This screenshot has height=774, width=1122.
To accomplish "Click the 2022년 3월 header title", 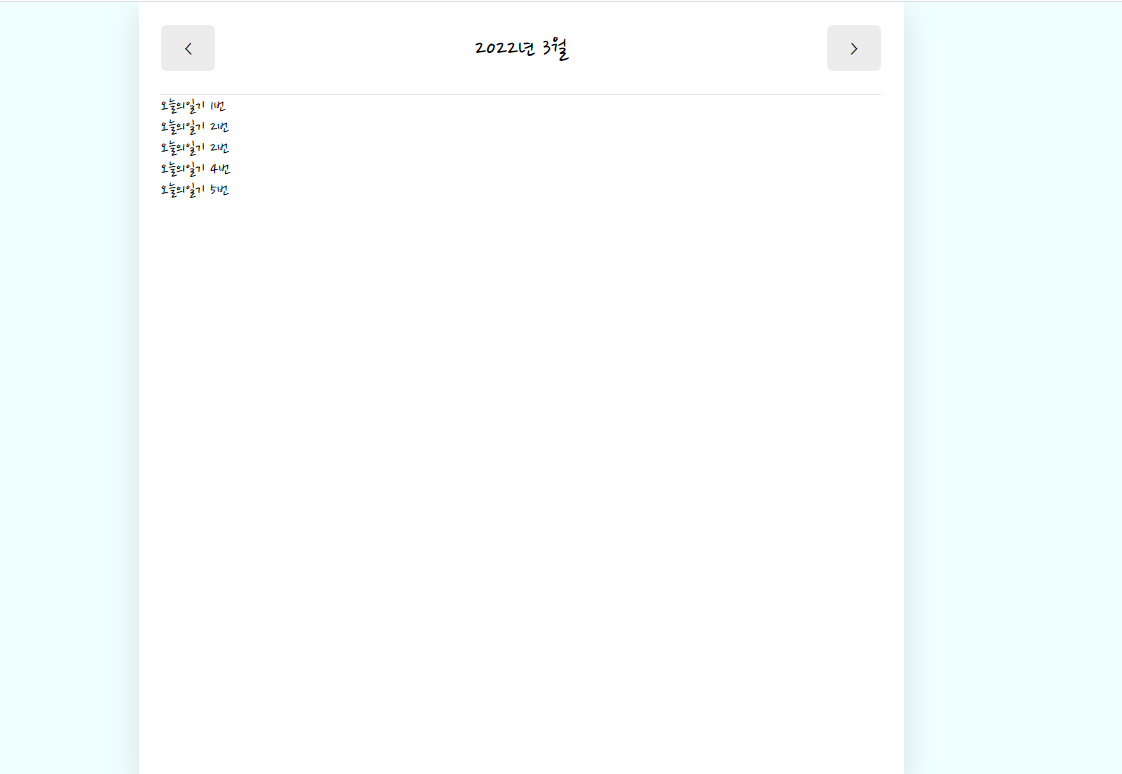I will click(521, 49).
